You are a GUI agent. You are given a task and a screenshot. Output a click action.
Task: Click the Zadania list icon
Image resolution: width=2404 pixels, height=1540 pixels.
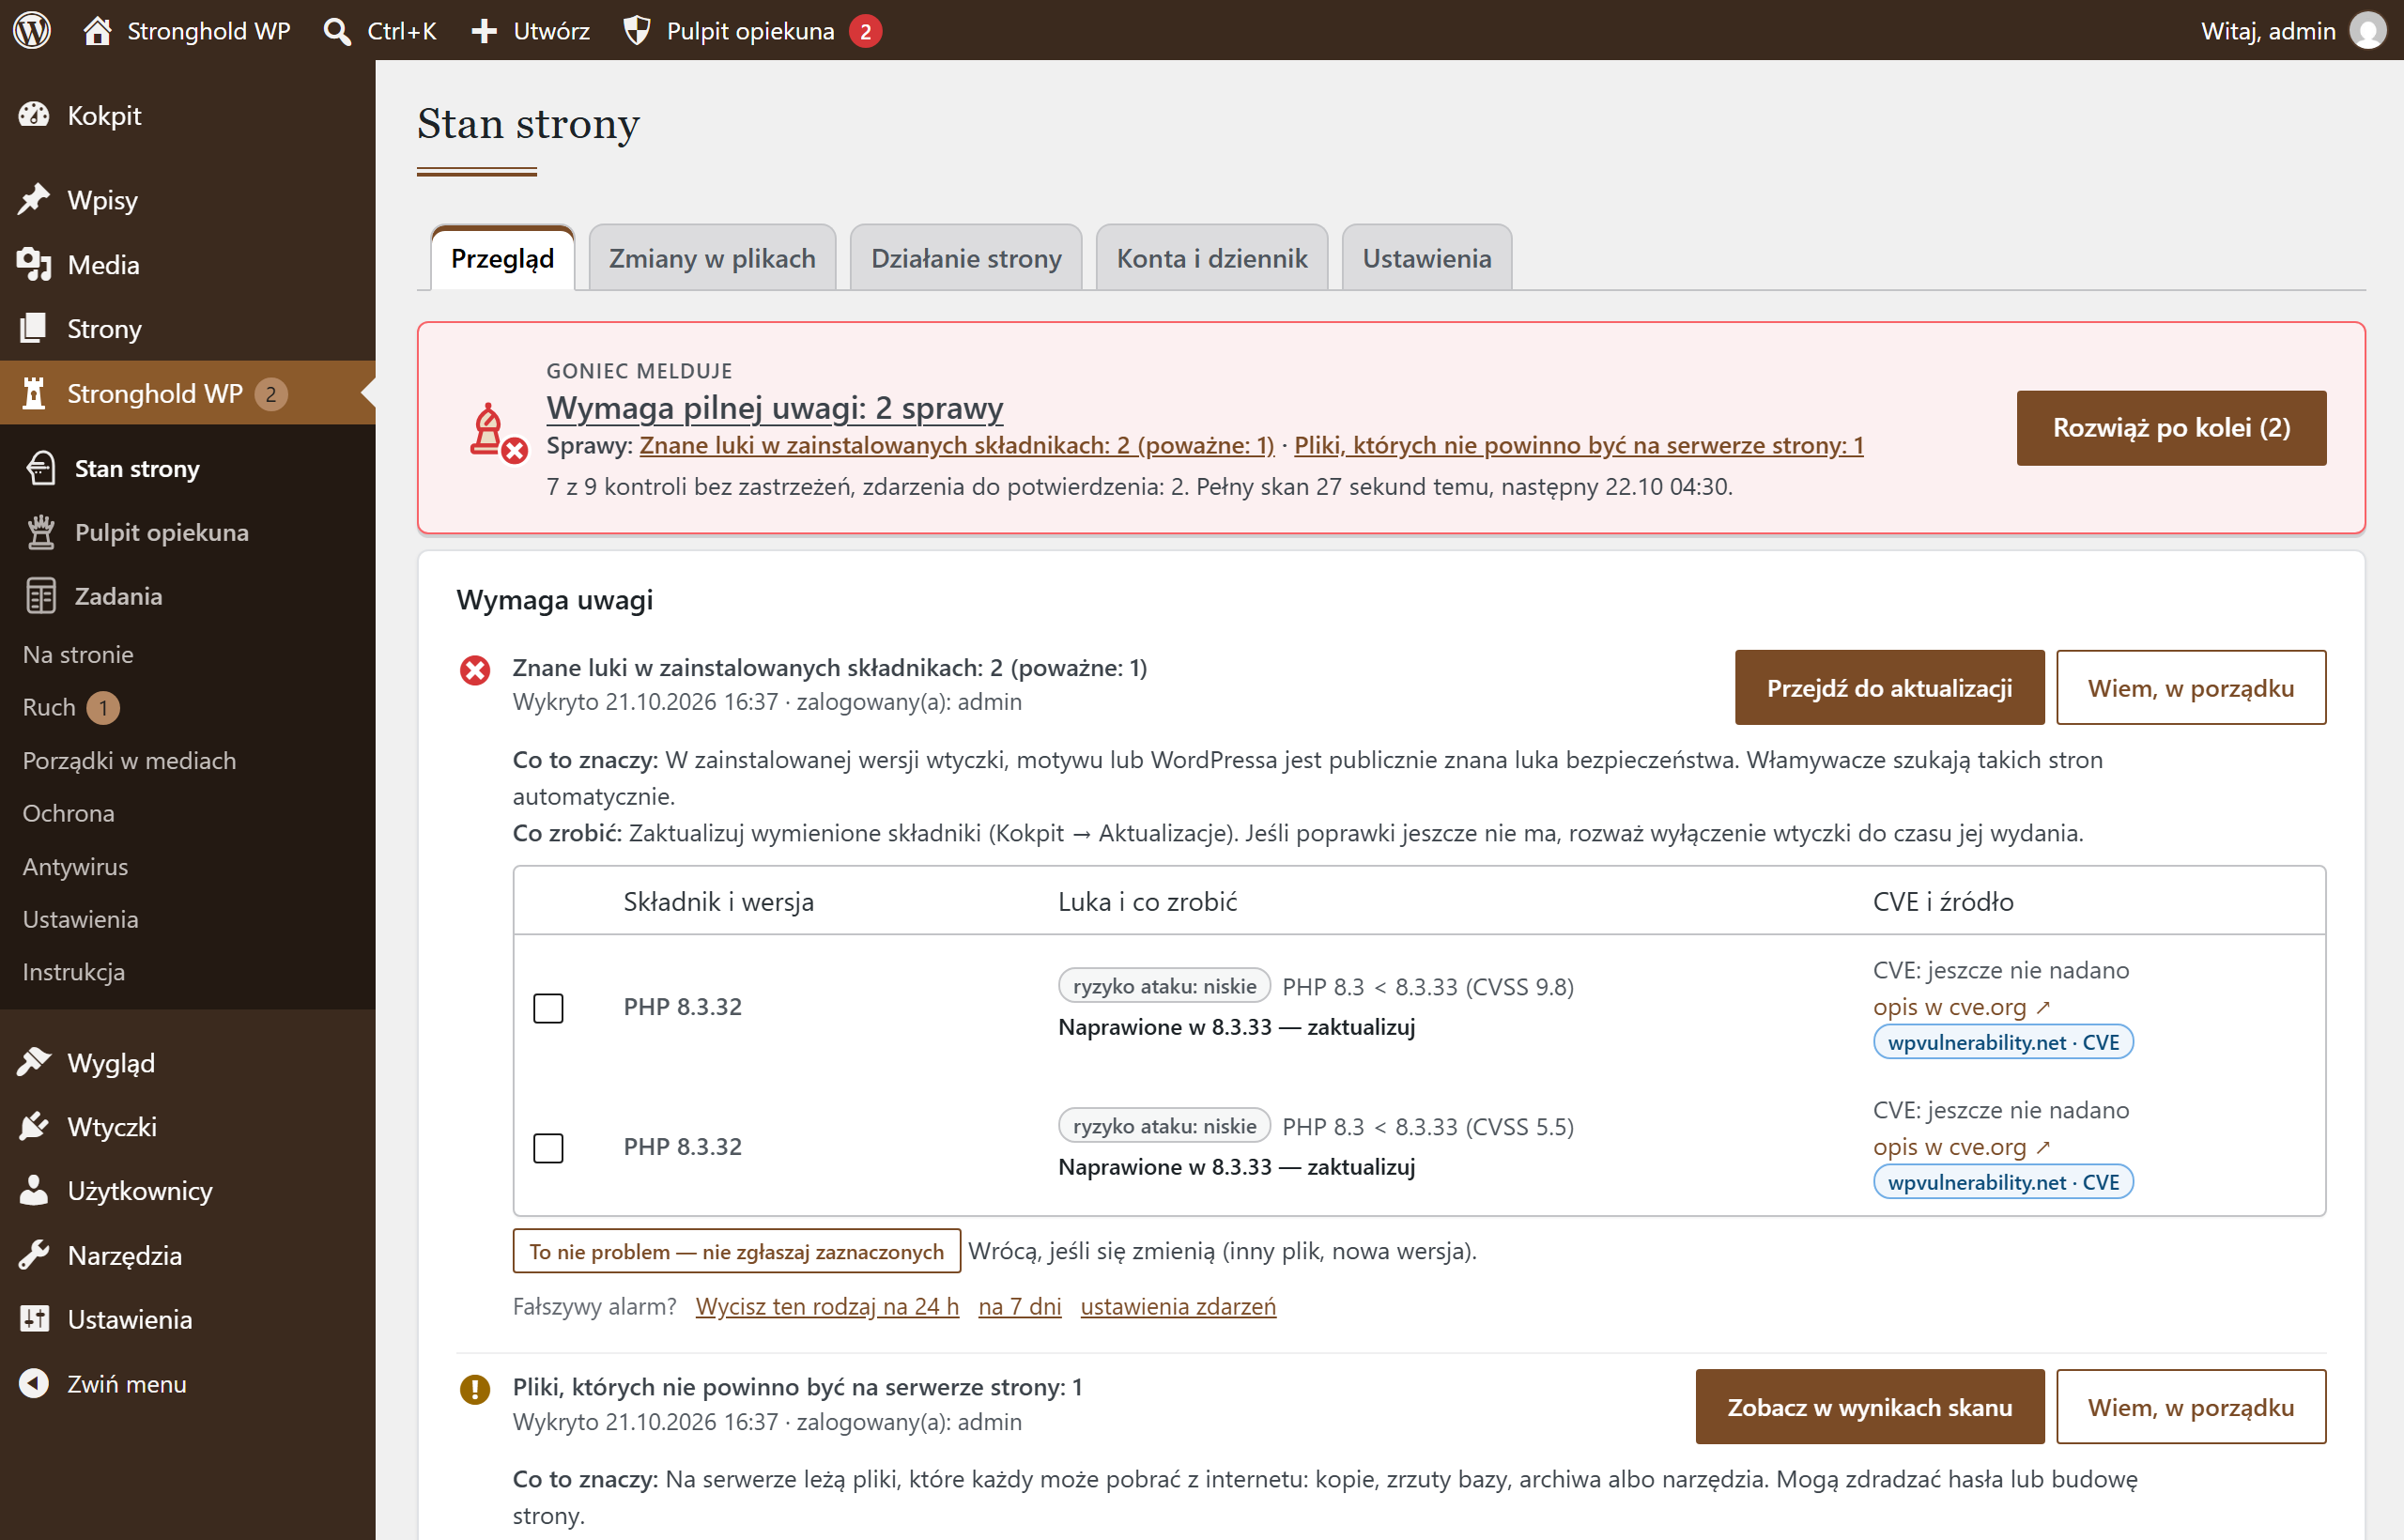pos(41,596)
